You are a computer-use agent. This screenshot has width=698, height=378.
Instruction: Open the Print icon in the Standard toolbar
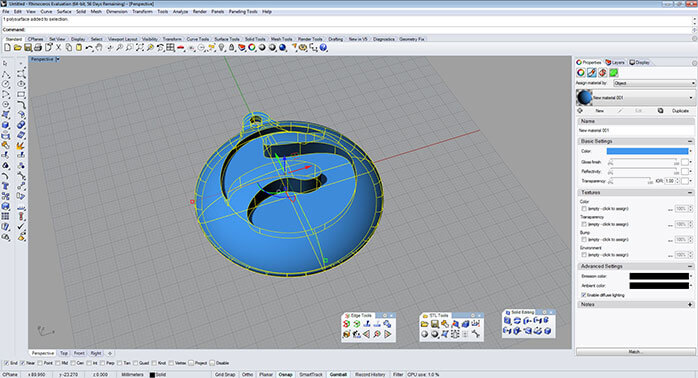[x=38, y=48]
